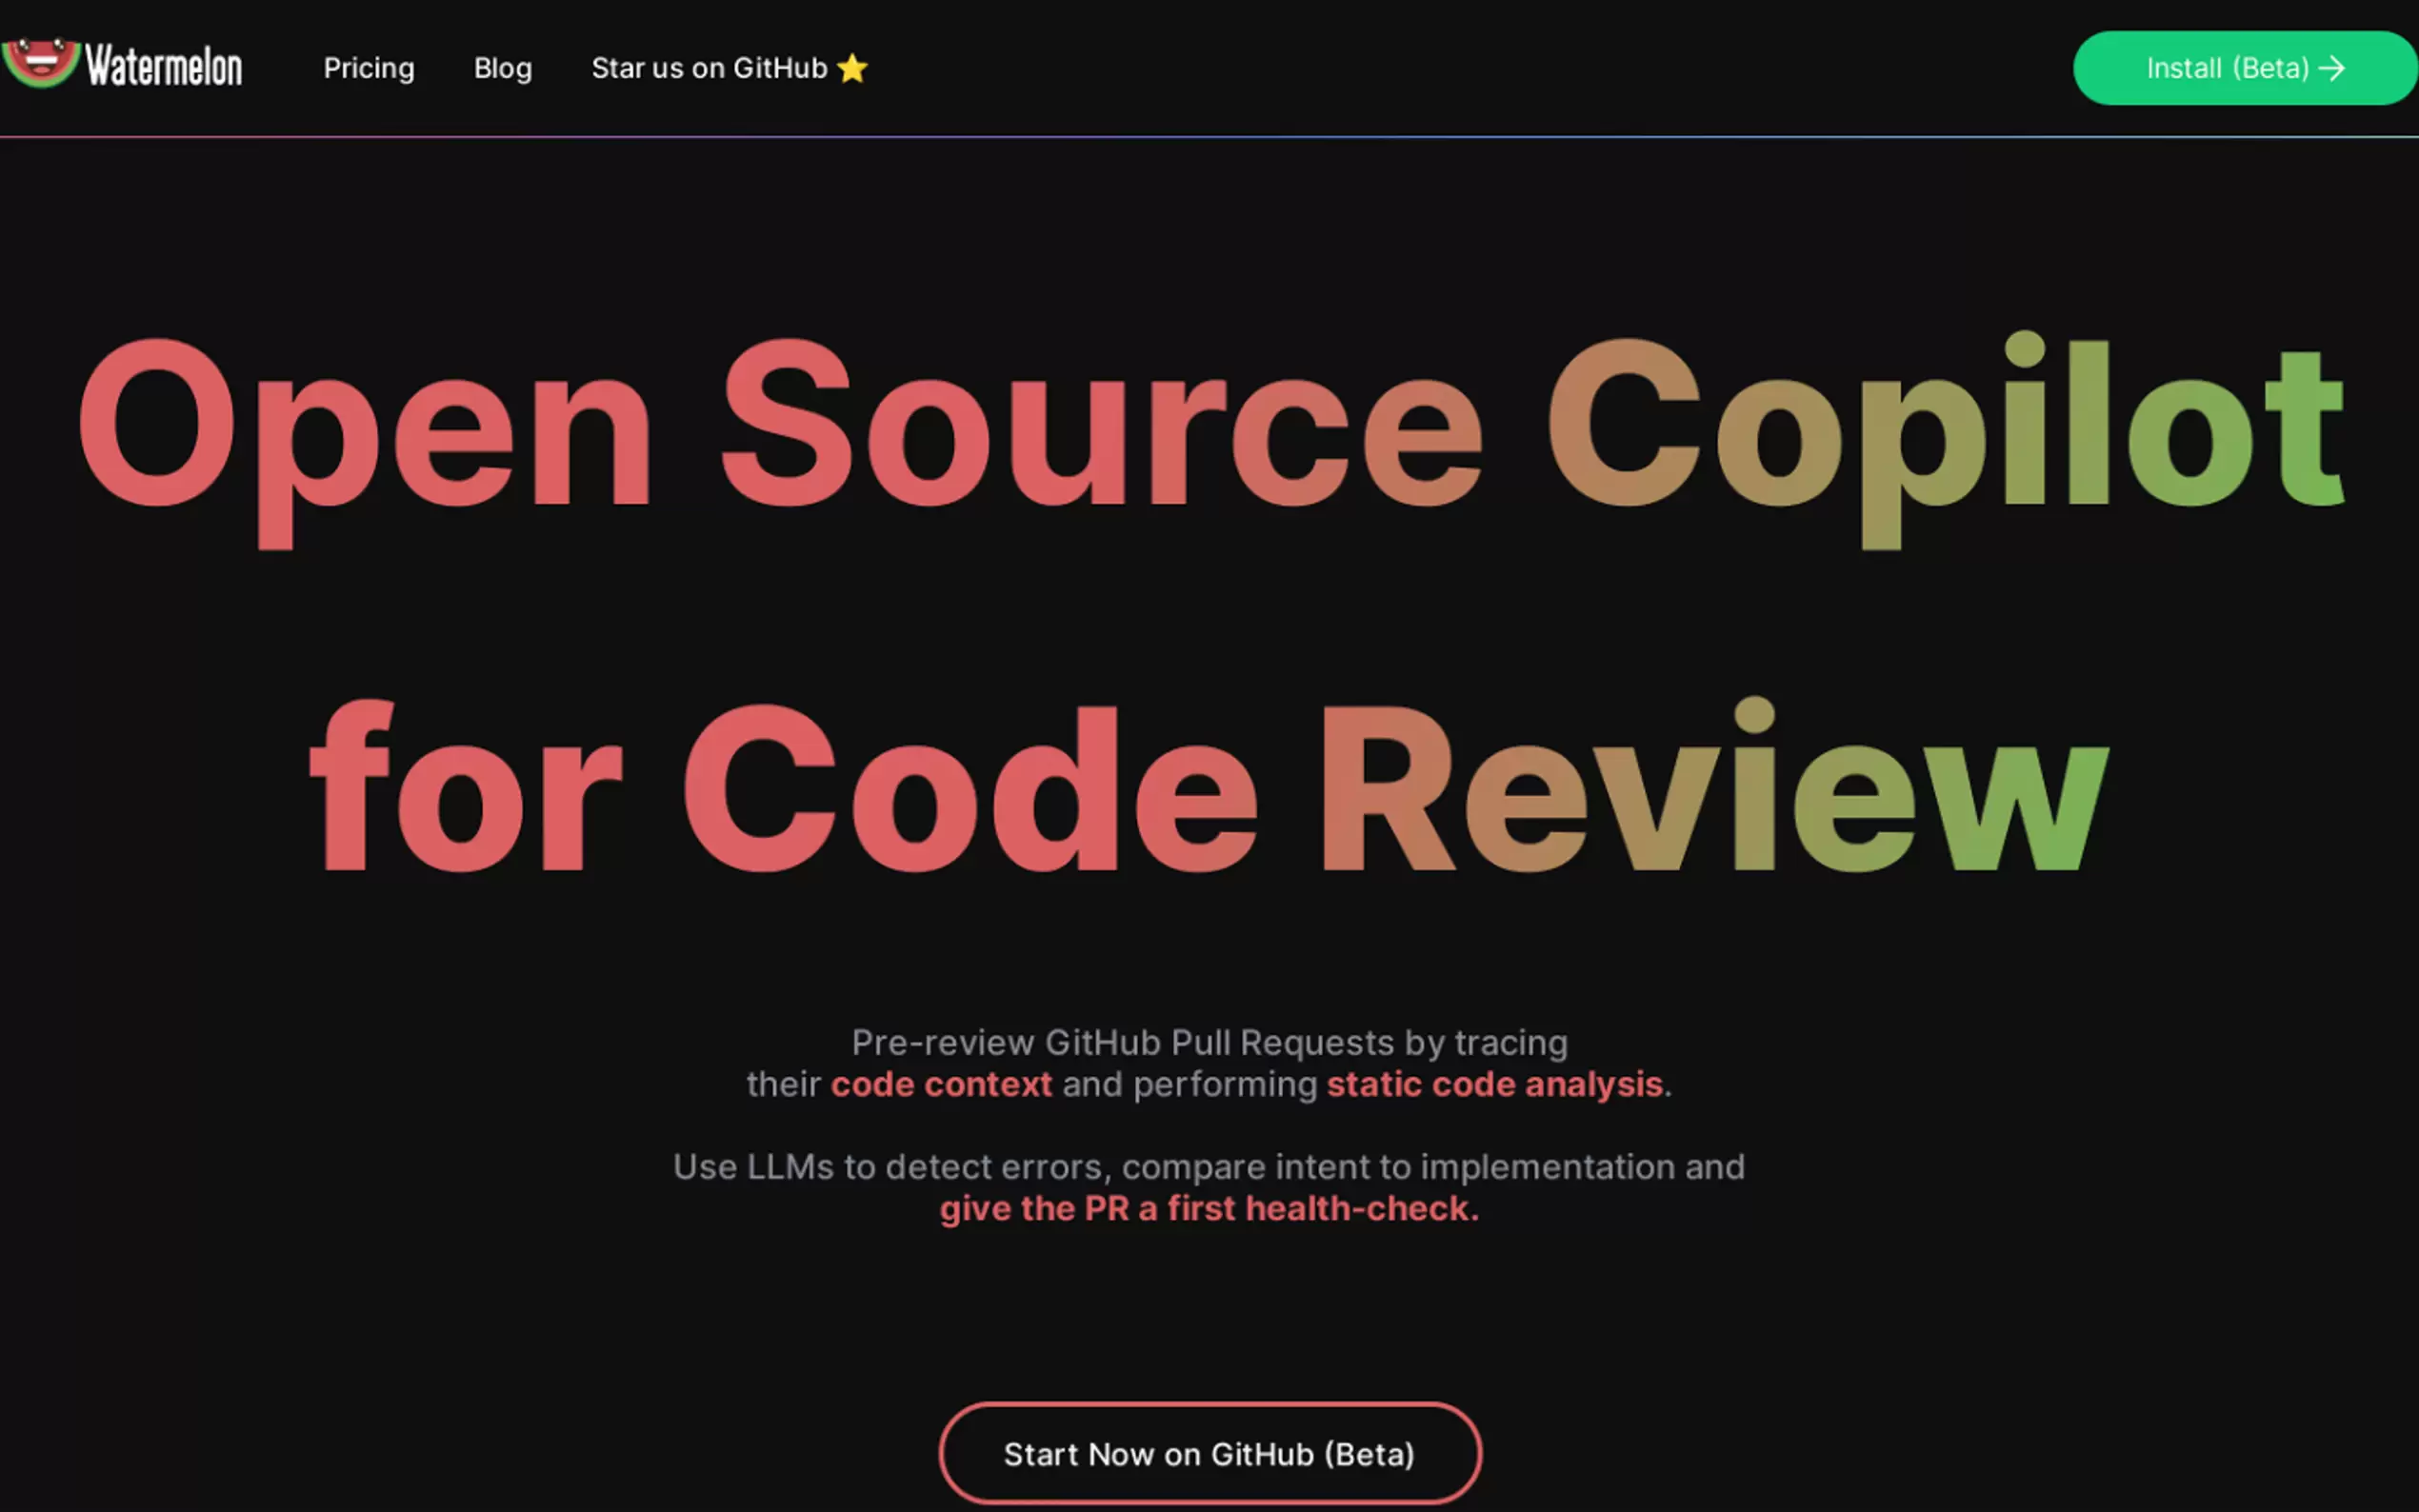Viewport: 2419px width, 1512px height.
Task: Click the Watermelon brand name text
Action: click(164, 66)
